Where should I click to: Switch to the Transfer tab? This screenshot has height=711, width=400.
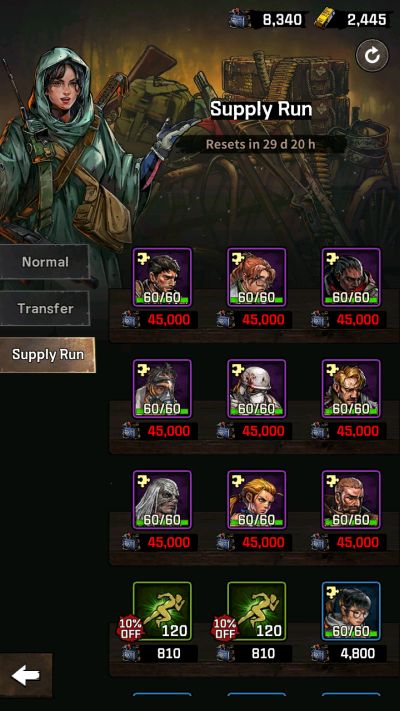pyautogui.click(x=44, y=308)
